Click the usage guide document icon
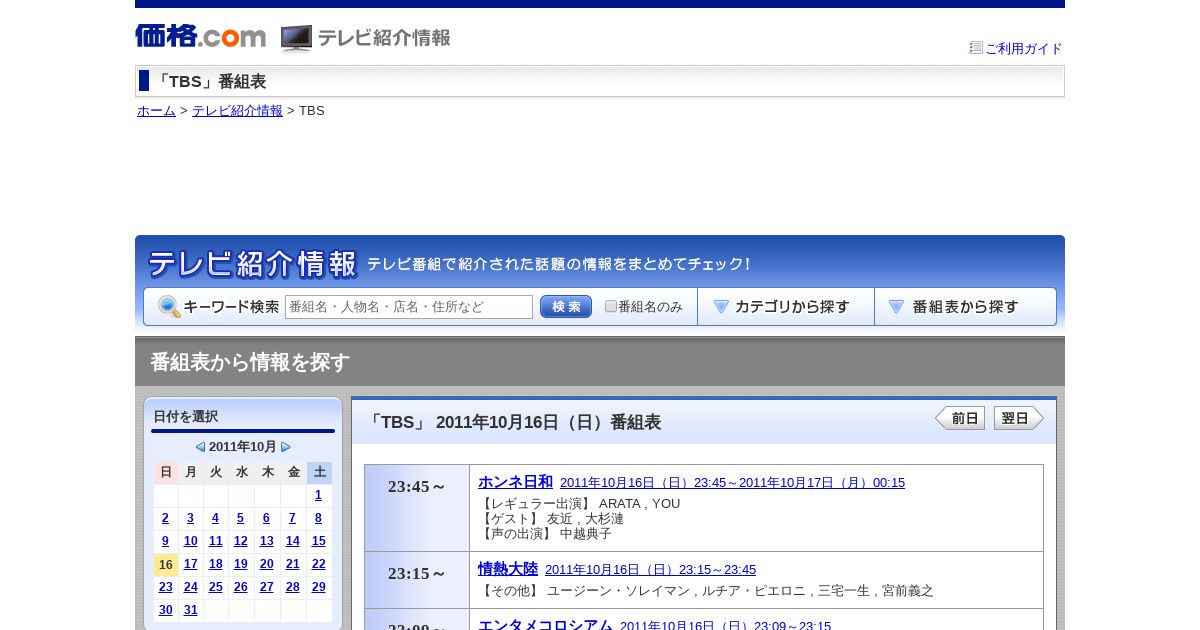The image size is (1200, 630). click(x=976, y=47)
